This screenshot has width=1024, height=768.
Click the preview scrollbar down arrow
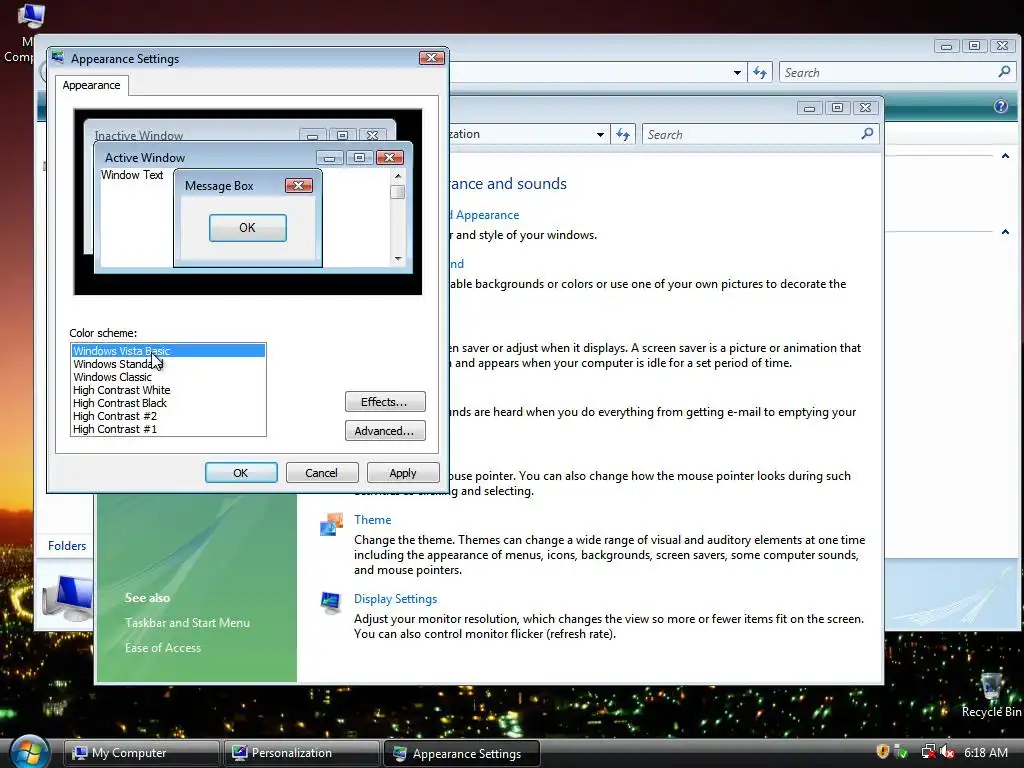pyautogui.click(x=398, y=259)
